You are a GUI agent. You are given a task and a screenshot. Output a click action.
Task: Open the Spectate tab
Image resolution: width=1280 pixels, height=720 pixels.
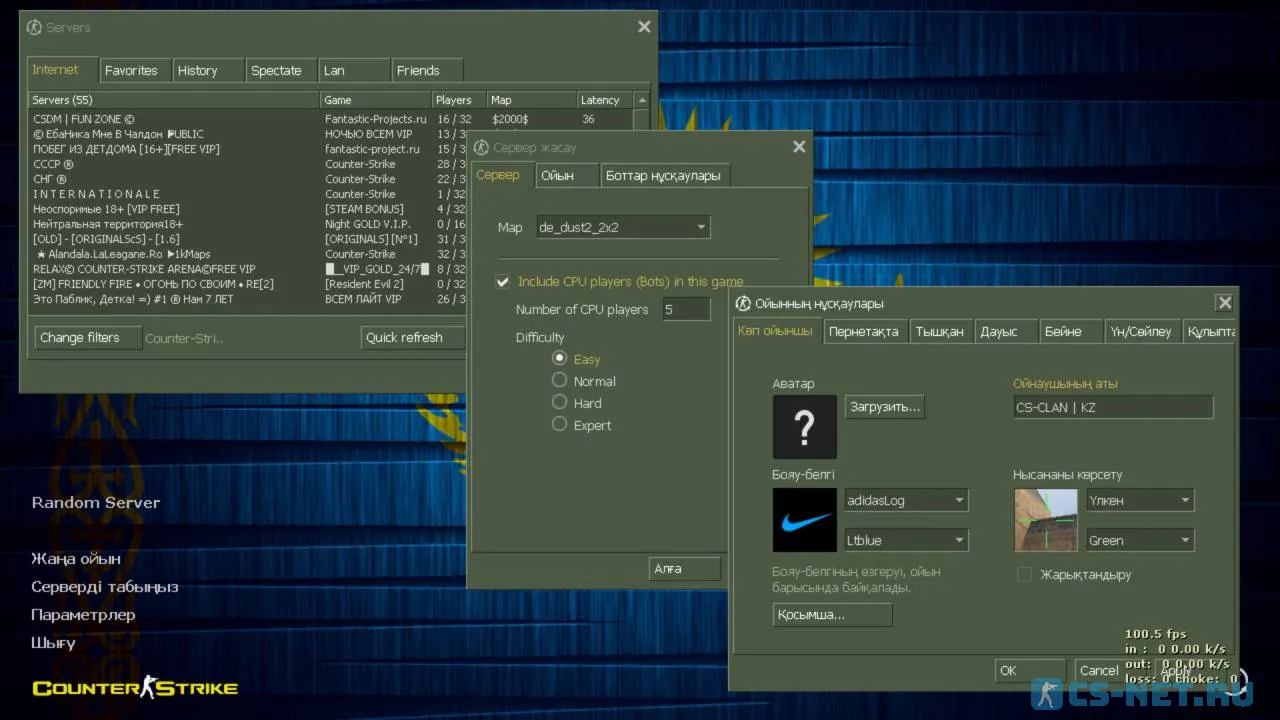281,70
